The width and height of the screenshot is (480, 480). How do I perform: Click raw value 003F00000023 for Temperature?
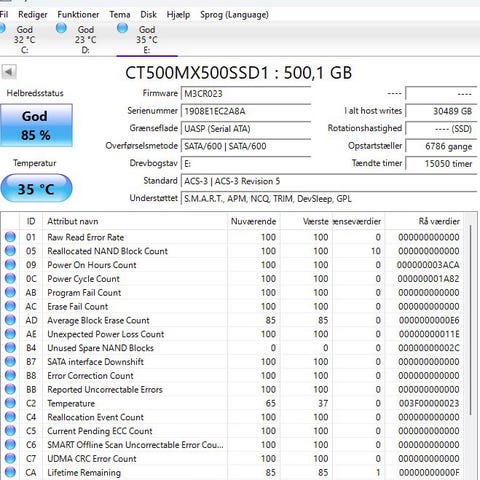pyautogui.click(x=429, y=403)
